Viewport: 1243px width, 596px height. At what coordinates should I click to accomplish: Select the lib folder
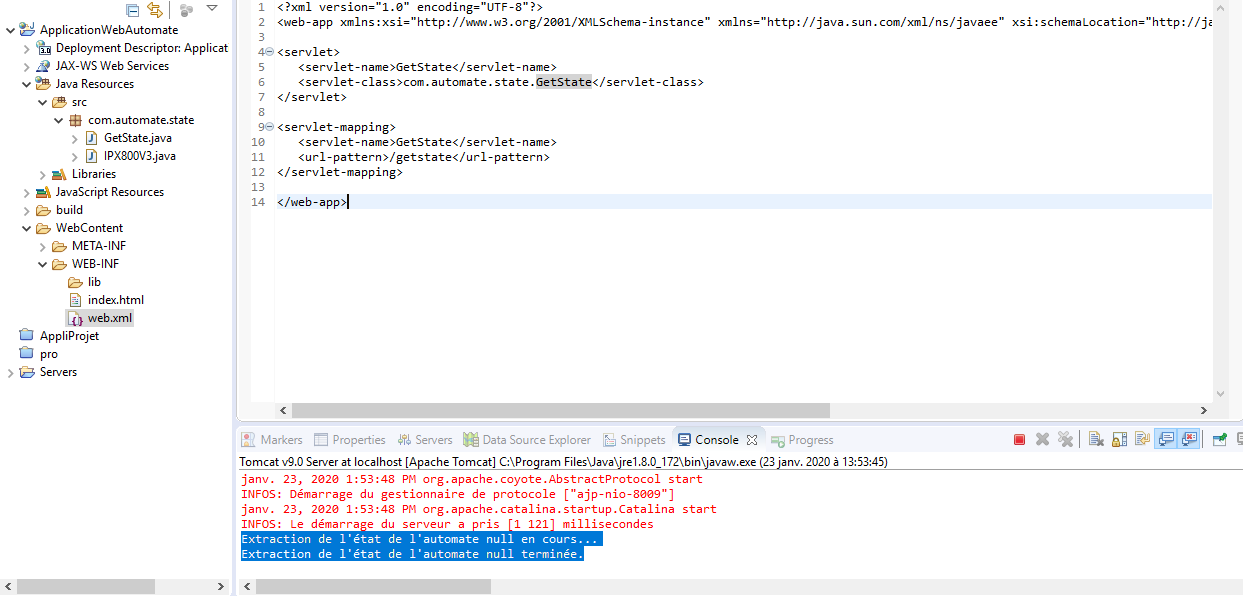point(94,282)
